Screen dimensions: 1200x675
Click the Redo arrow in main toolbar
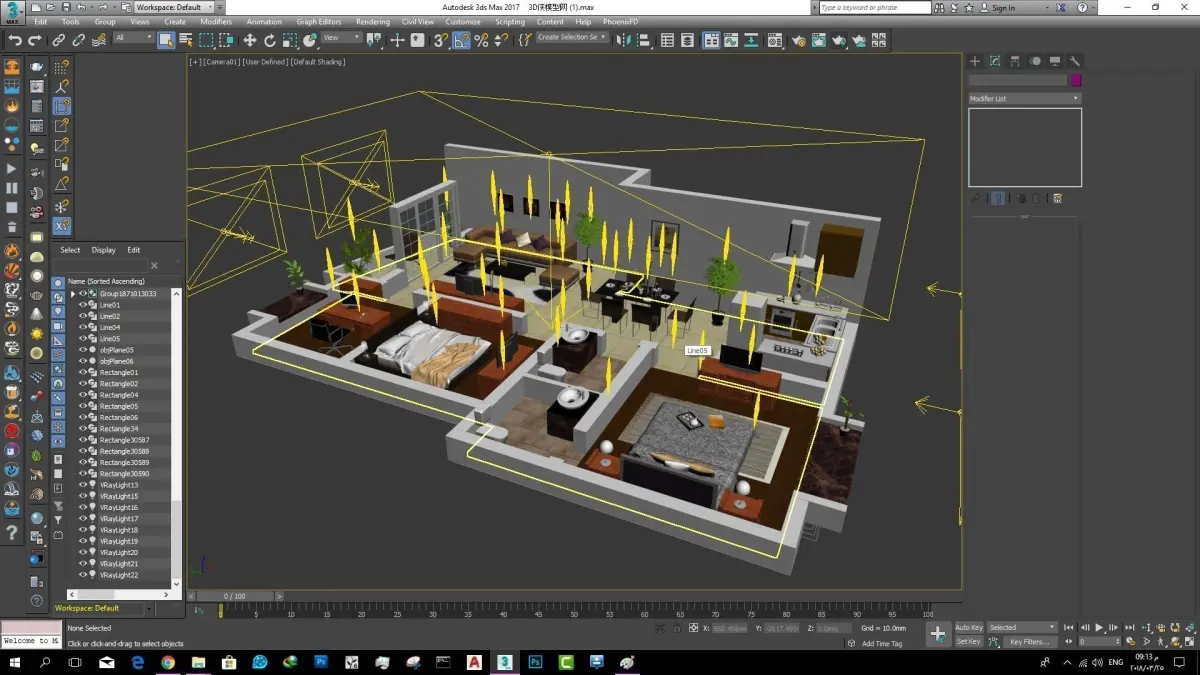click(x=35, y=40)
